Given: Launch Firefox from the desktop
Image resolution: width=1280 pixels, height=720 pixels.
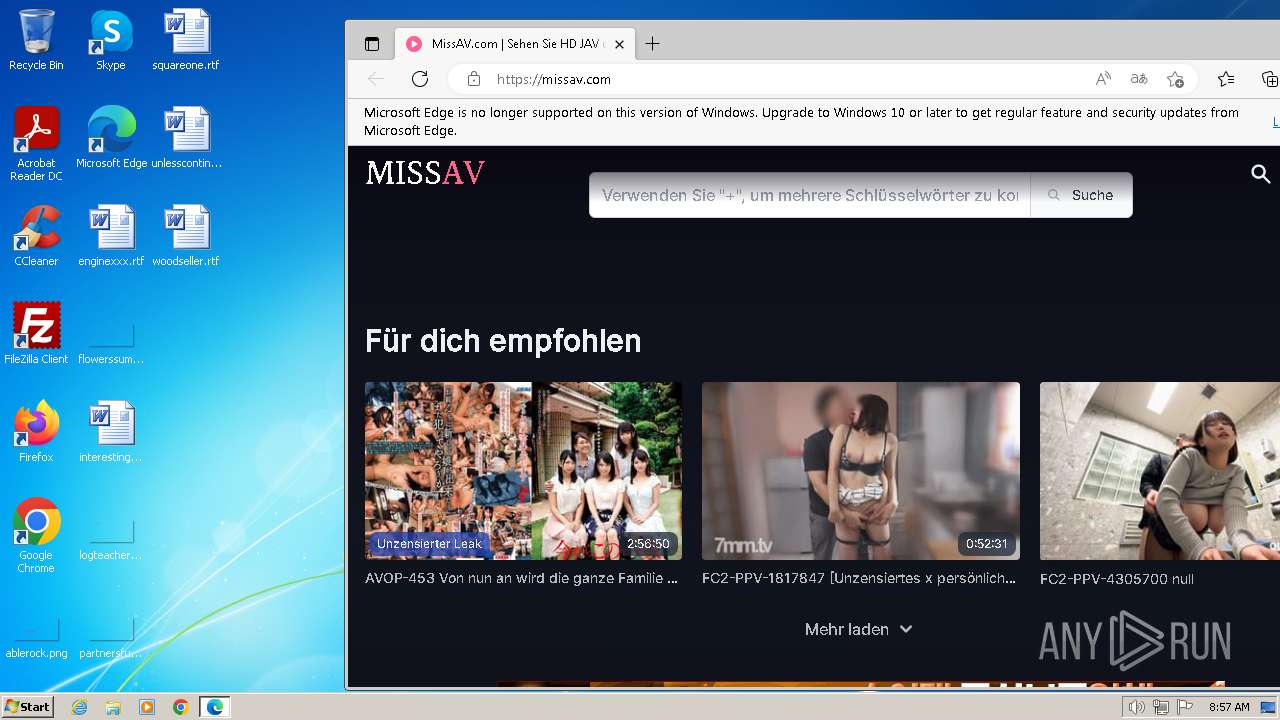Looking at the screenshot, I should pos(36,432).
